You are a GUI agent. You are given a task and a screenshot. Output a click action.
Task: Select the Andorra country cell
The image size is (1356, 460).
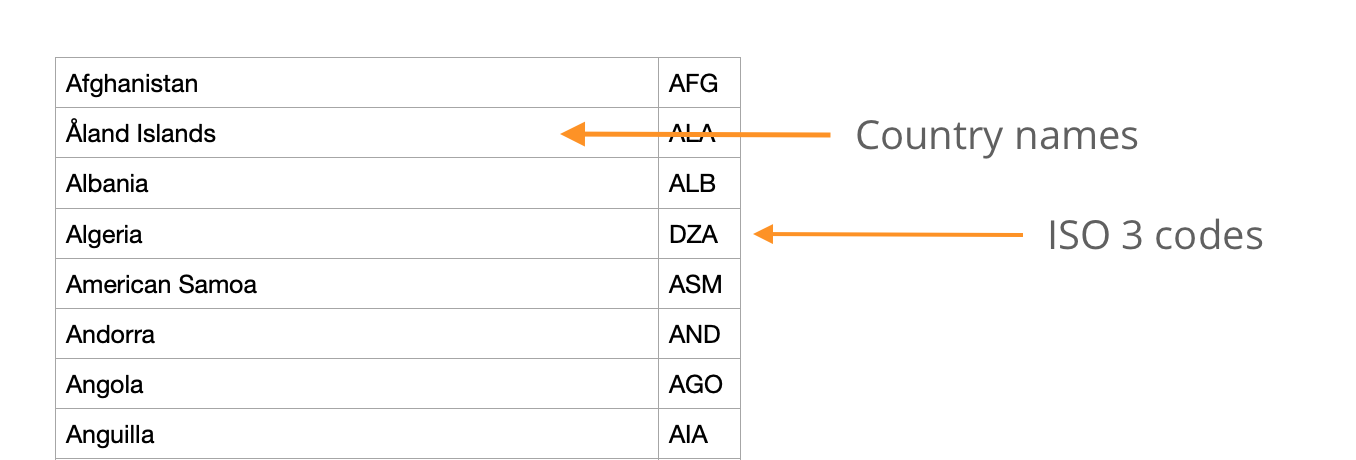(x=110, y=335)
